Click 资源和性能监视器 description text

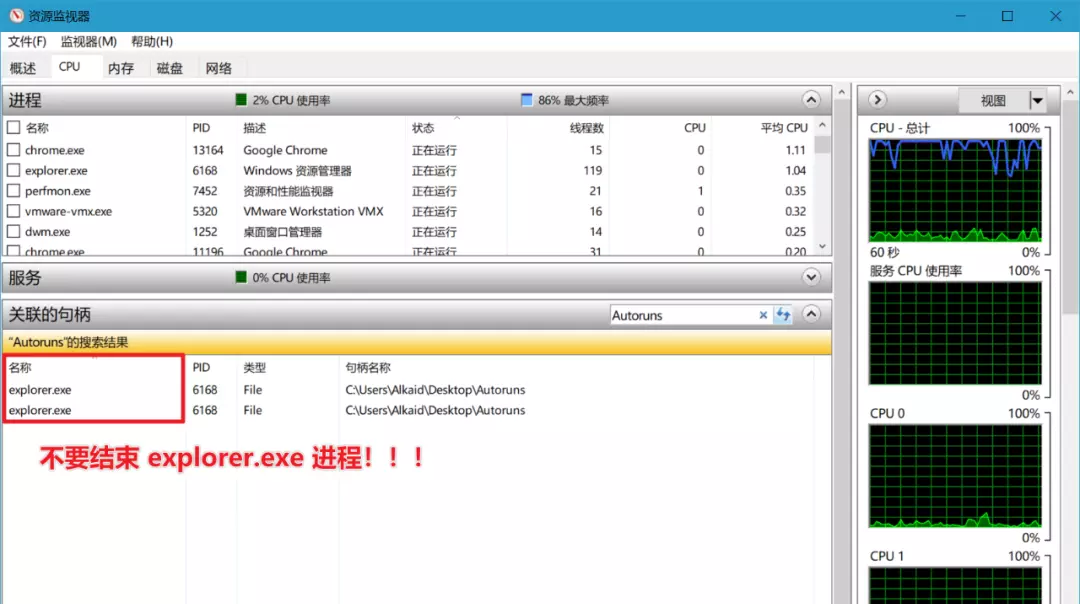tap(288, 191)
